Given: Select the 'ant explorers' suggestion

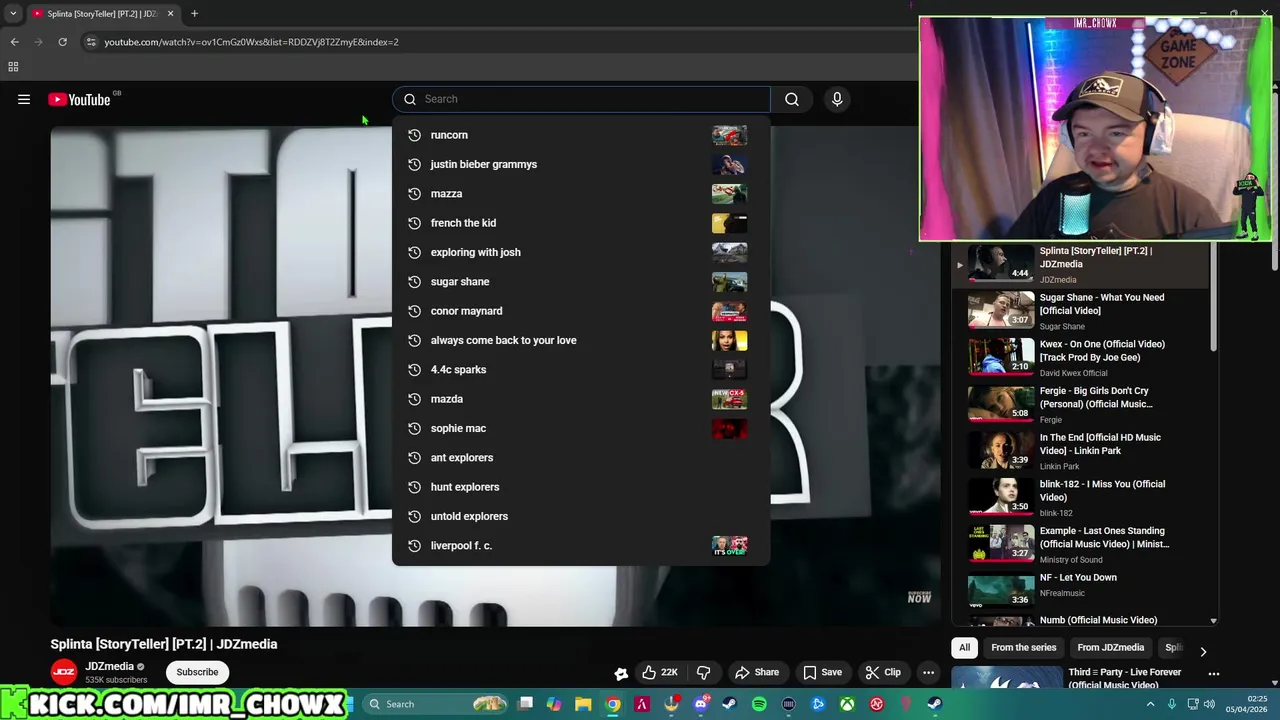Looking at the screenshot, I should (x=581, y=457).
